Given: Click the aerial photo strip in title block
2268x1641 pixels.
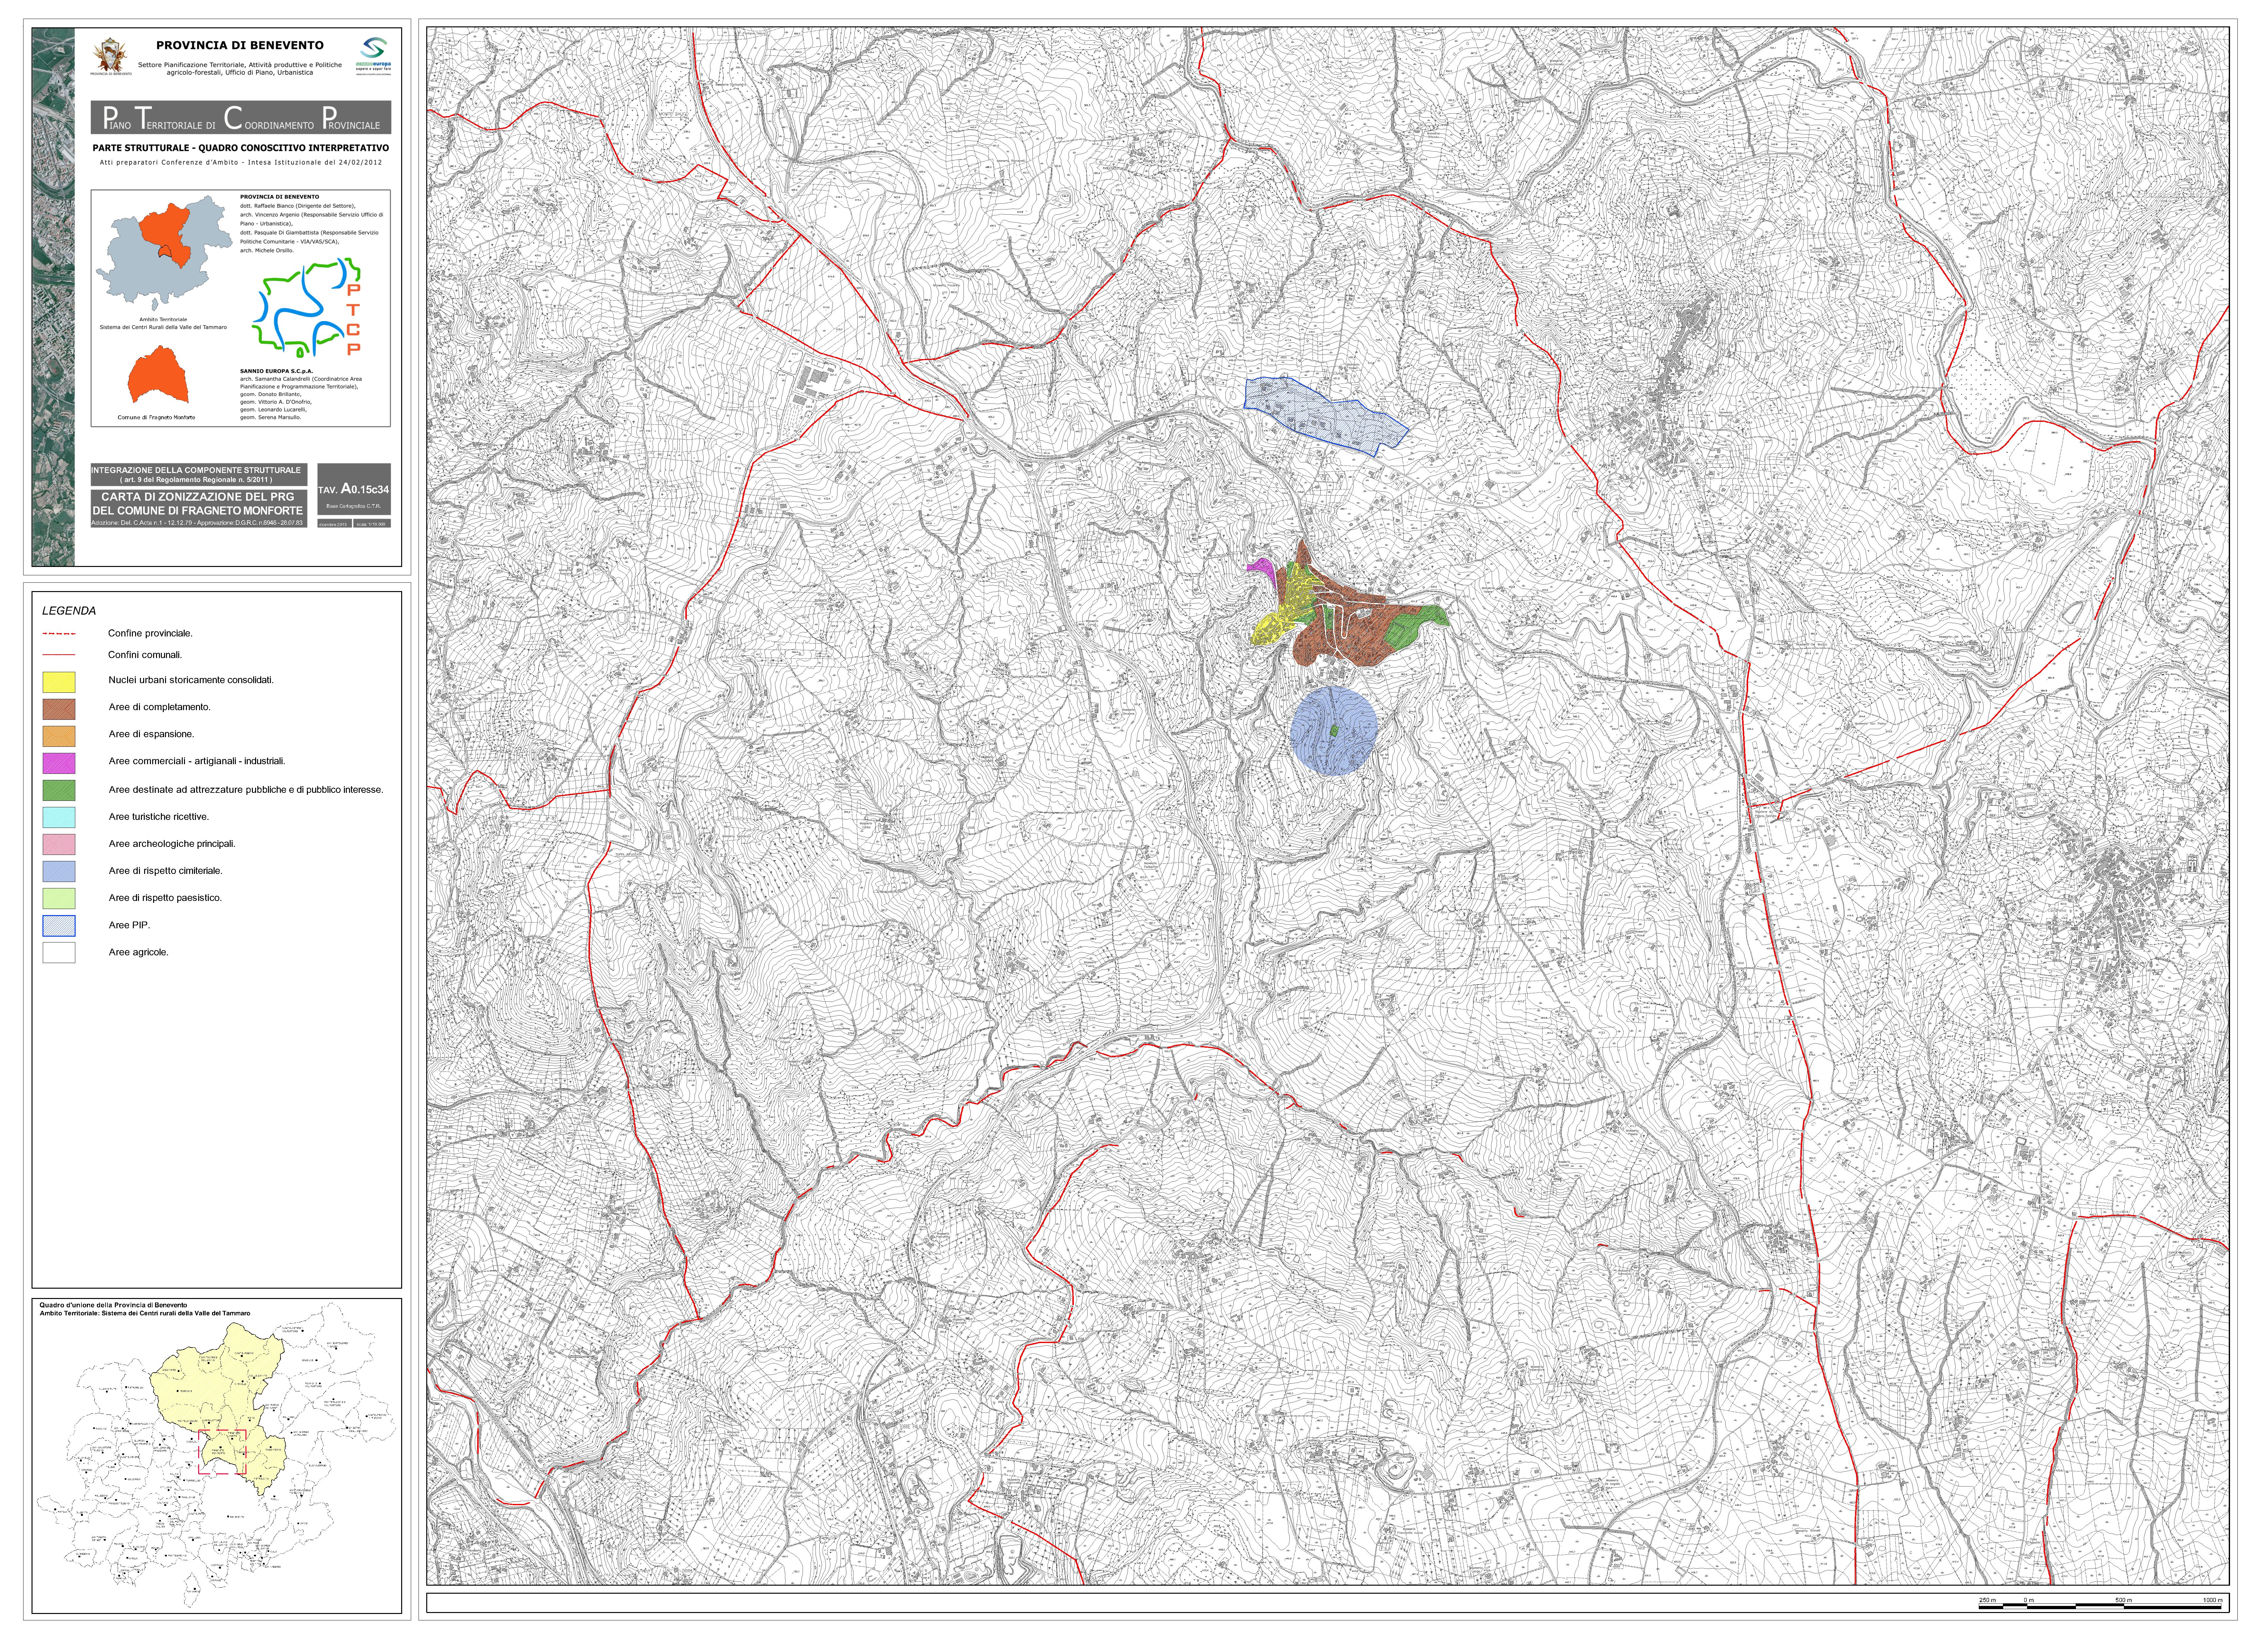Looking at the screenshot, I should [53, 297].
